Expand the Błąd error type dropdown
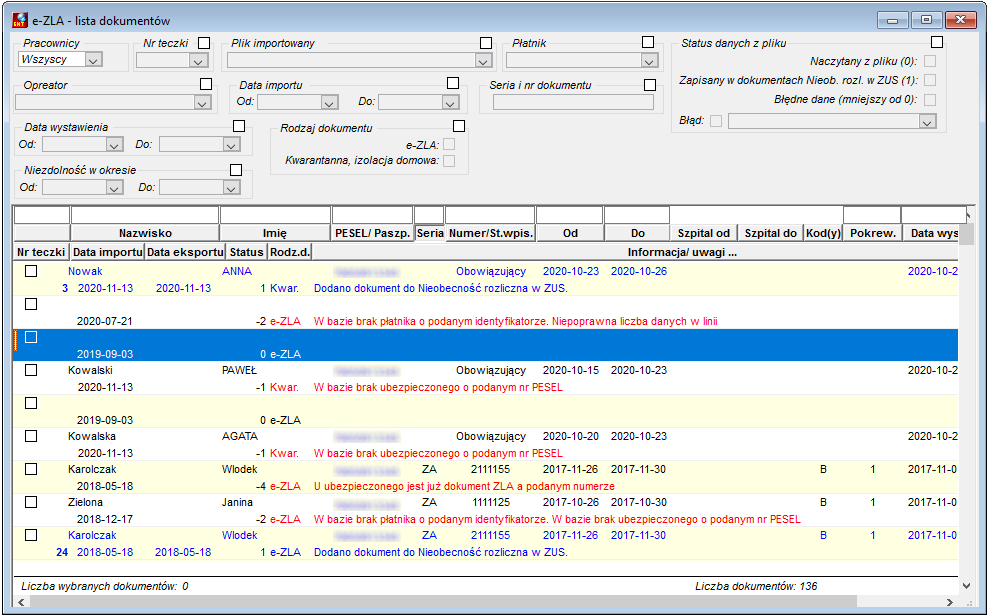This screenshot has height=615, width=987. tap(927, 121)
